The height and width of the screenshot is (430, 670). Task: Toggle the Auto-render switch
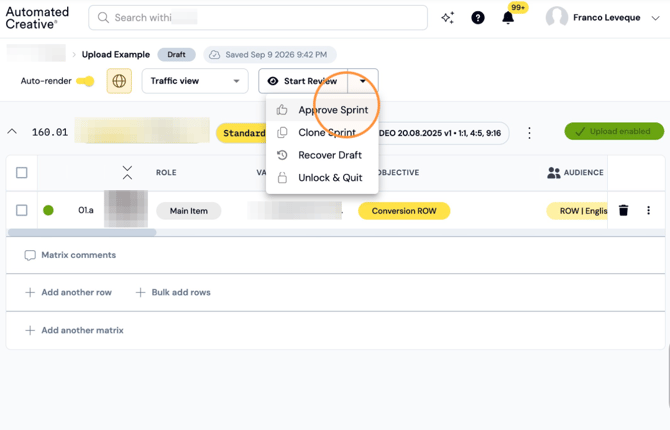85,81
